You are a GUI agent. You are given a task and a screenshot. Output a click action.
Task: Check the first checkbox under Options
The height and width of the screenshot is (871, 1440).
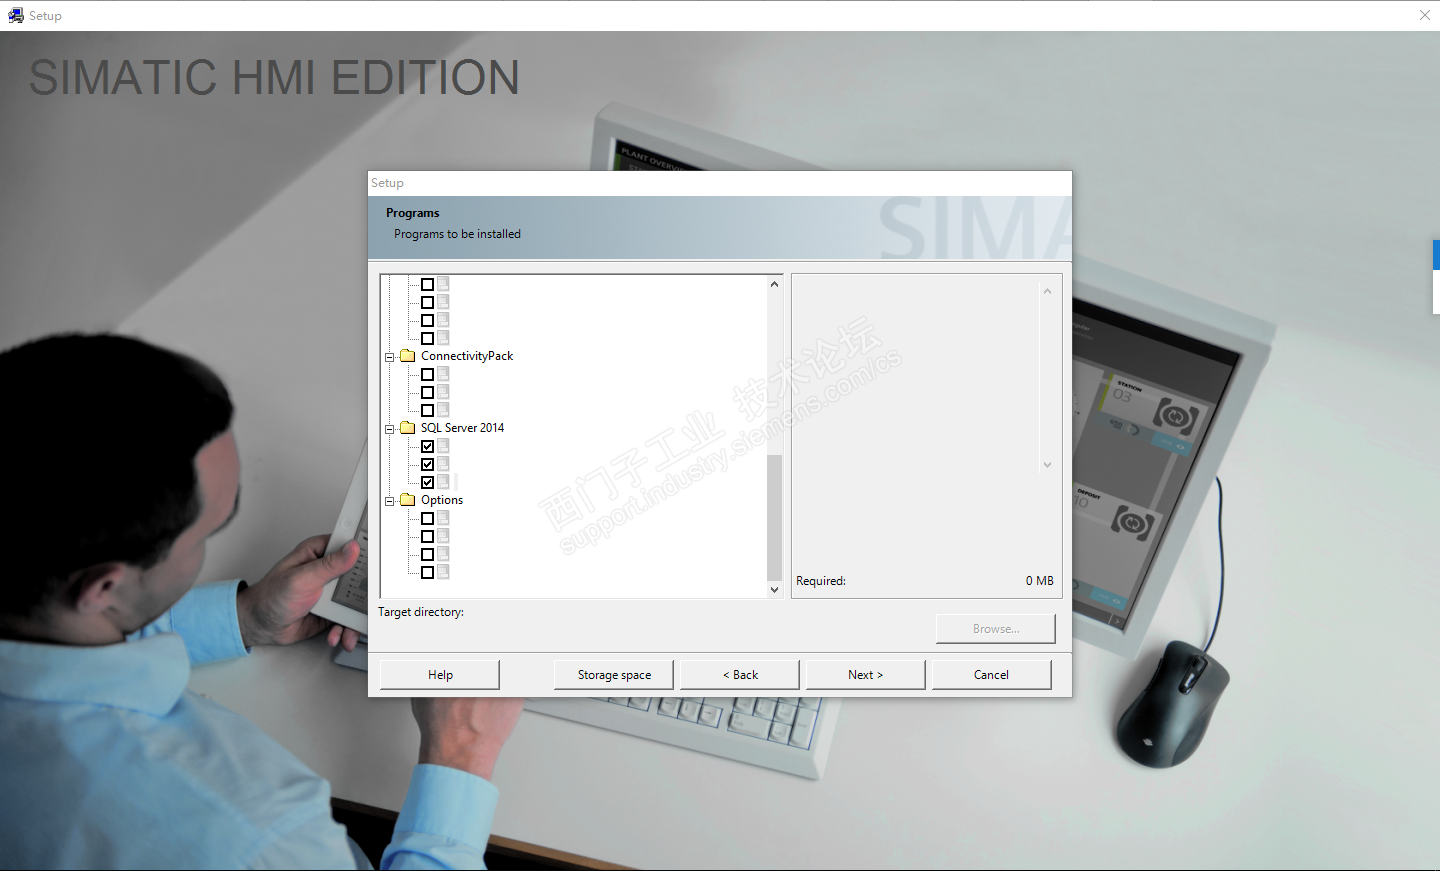point(427,518)
